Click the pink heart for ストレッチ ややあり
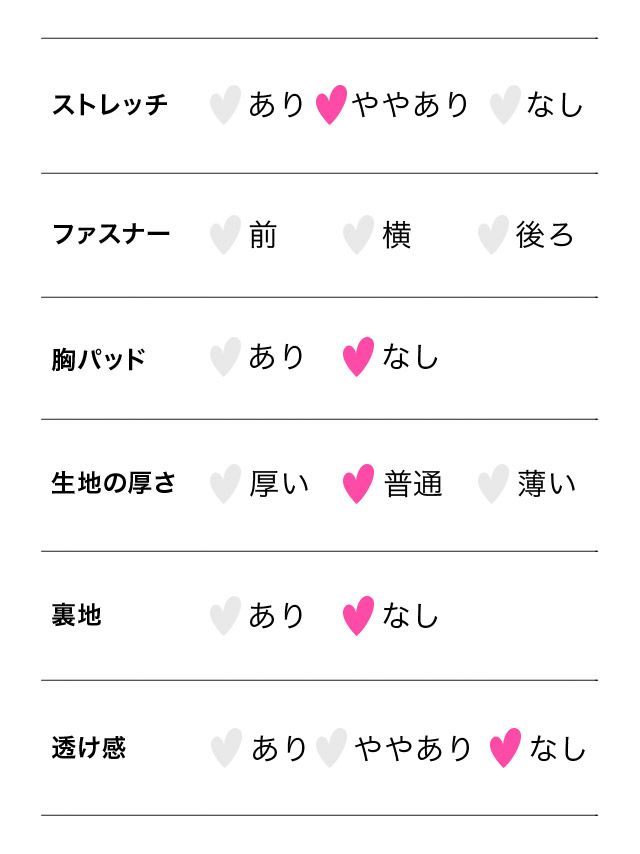640x854 pixels. click(331, 104)
